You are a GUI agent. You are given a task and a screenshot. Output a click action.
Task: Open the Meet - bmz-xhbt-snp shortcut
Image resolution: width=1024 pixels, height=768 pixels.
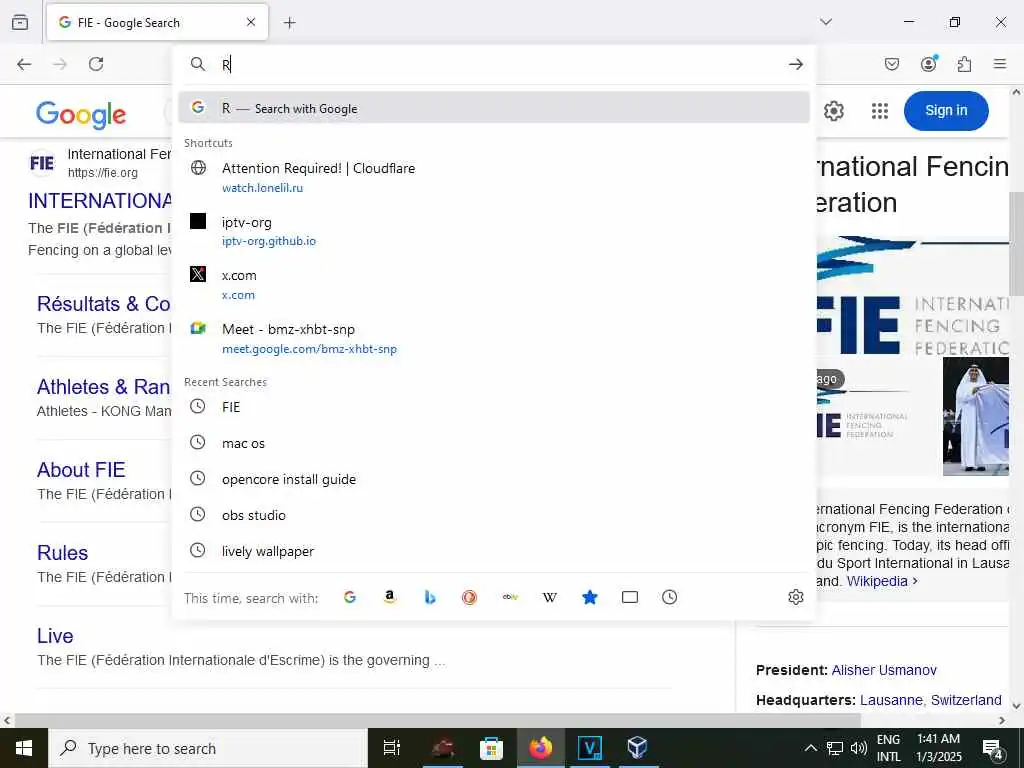pos(494,338)
